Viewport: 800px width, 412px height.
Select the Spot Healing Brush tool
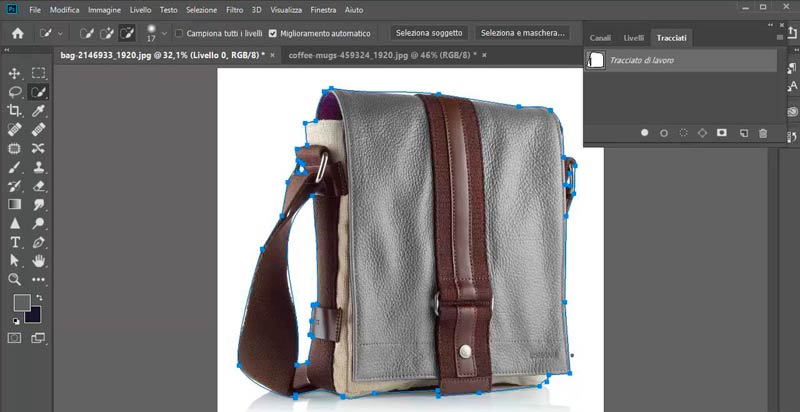[14, 130]
